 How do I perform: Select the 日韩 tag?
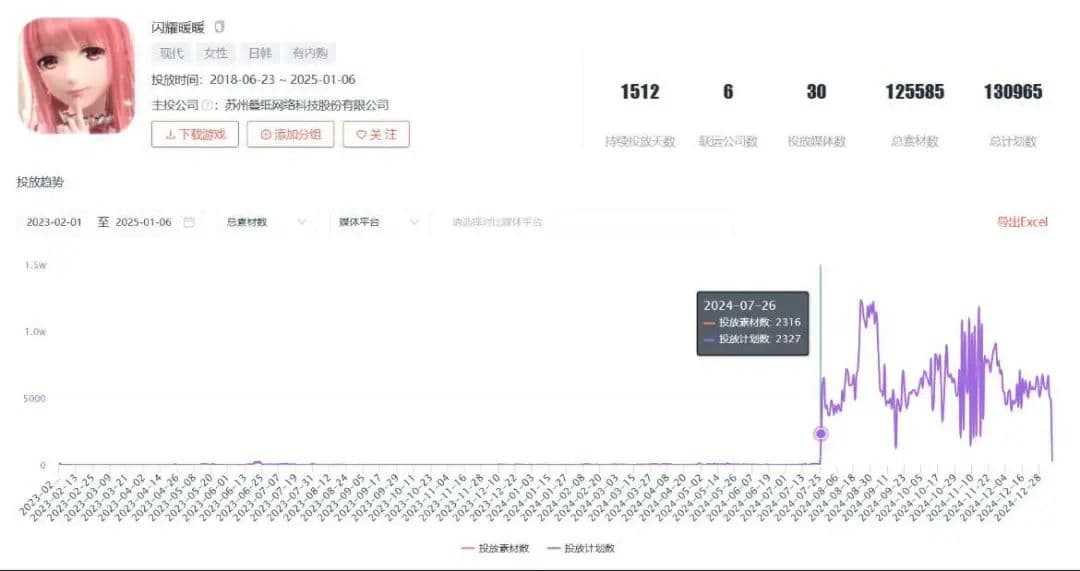[x=259, y=54]
